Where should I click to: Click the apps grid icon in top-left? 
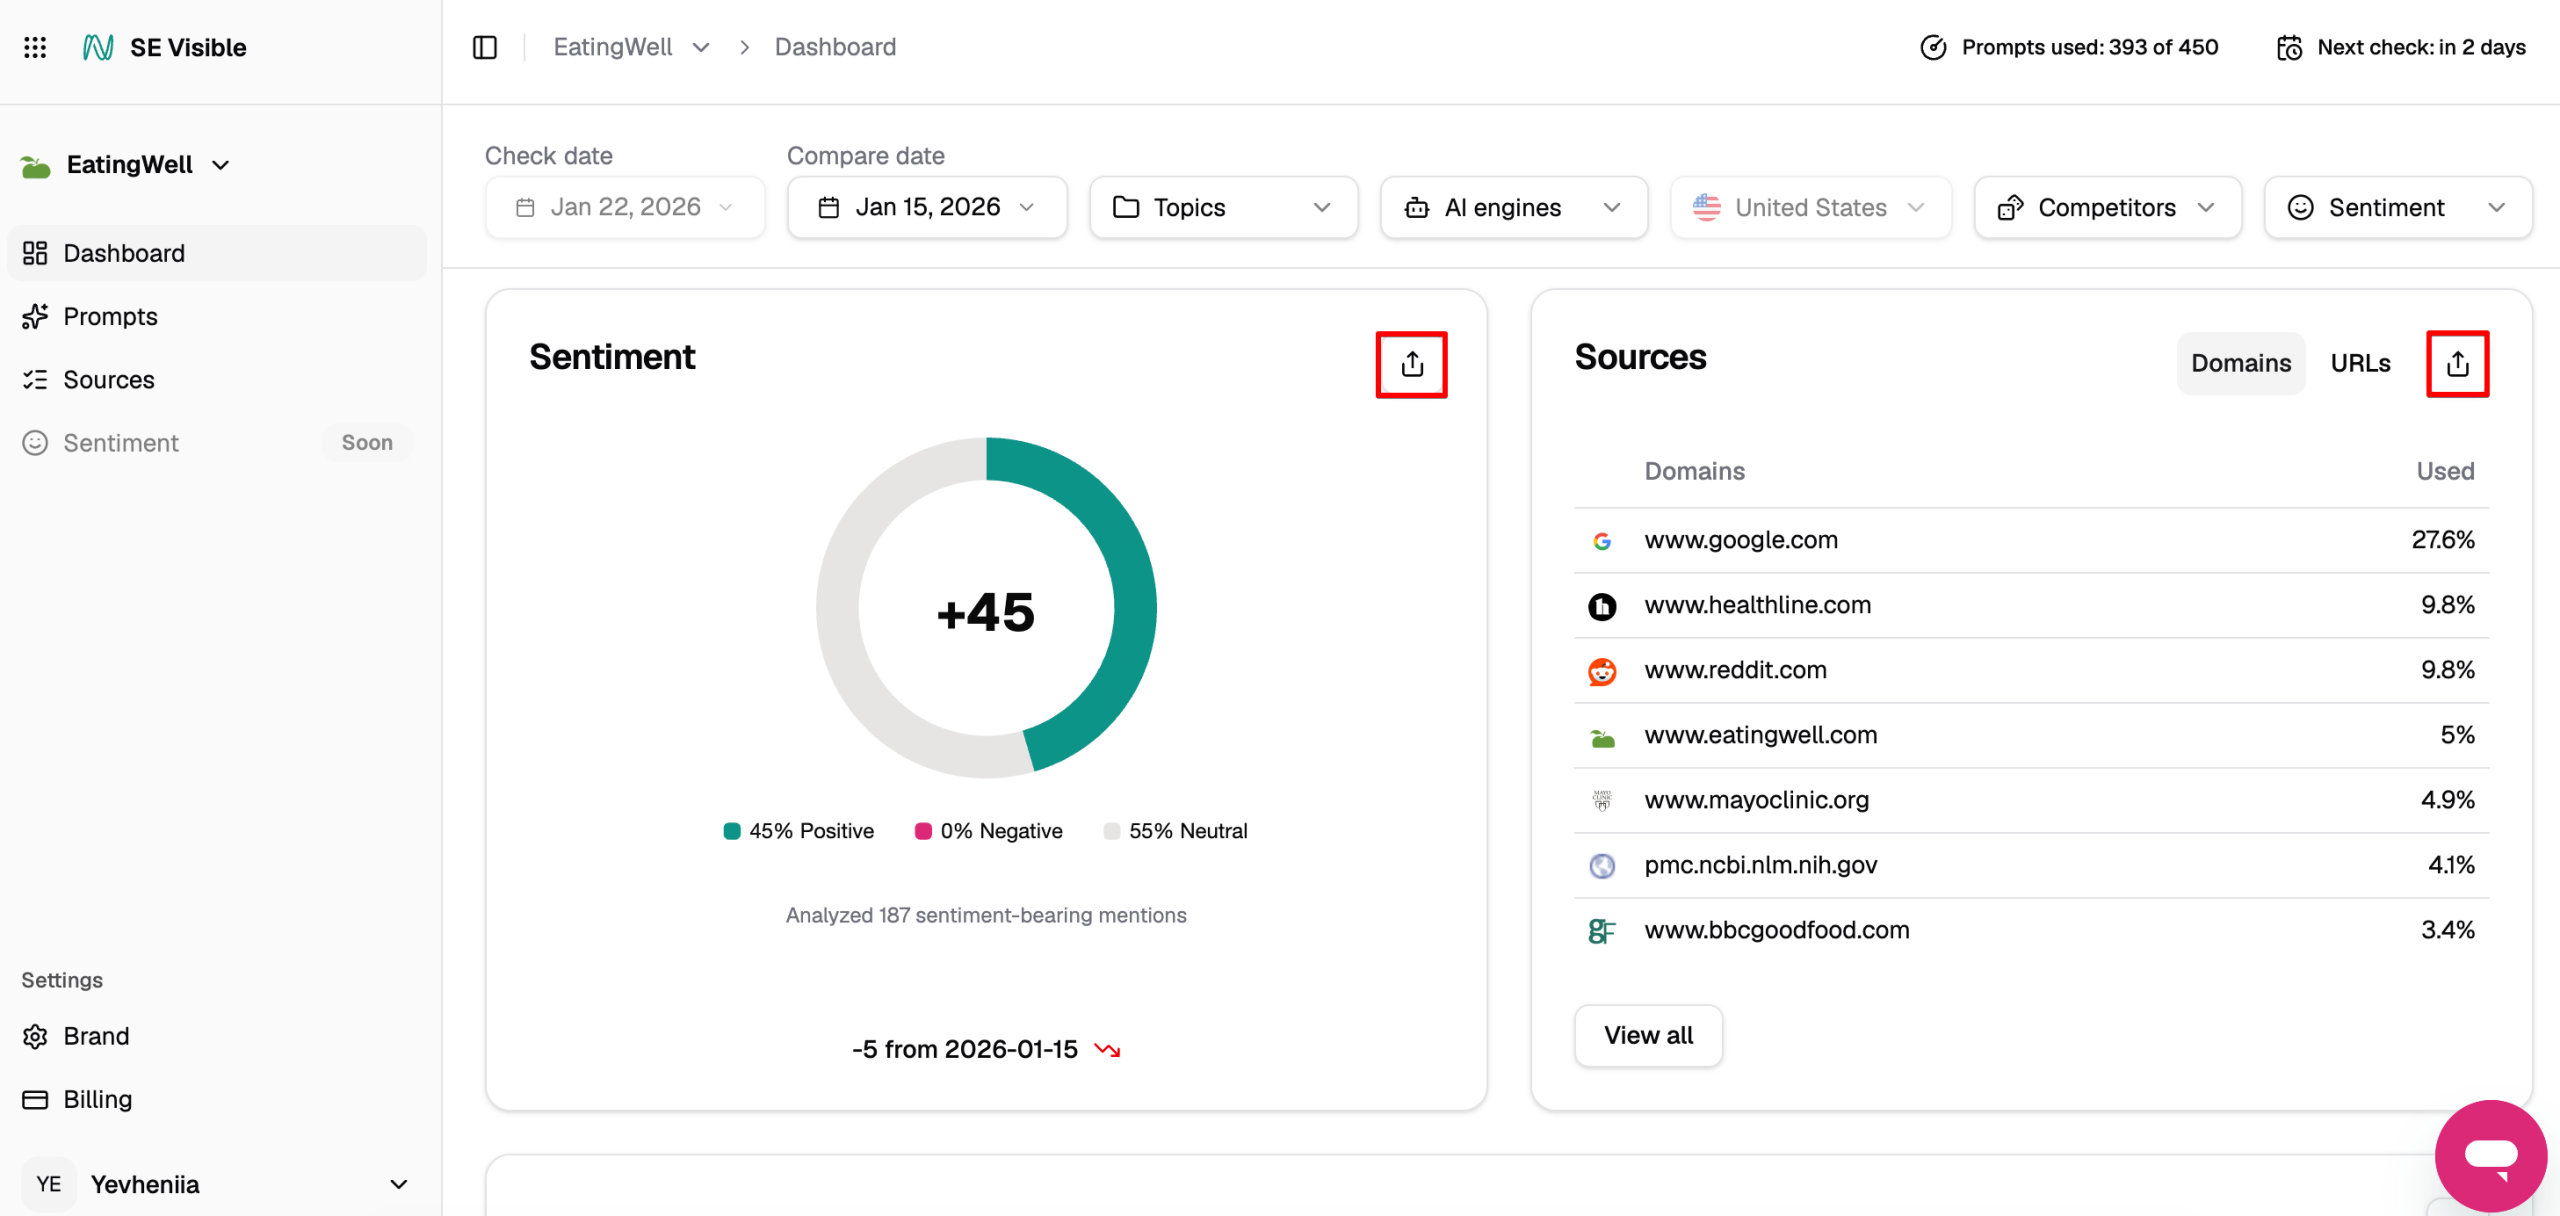[35, 47]
